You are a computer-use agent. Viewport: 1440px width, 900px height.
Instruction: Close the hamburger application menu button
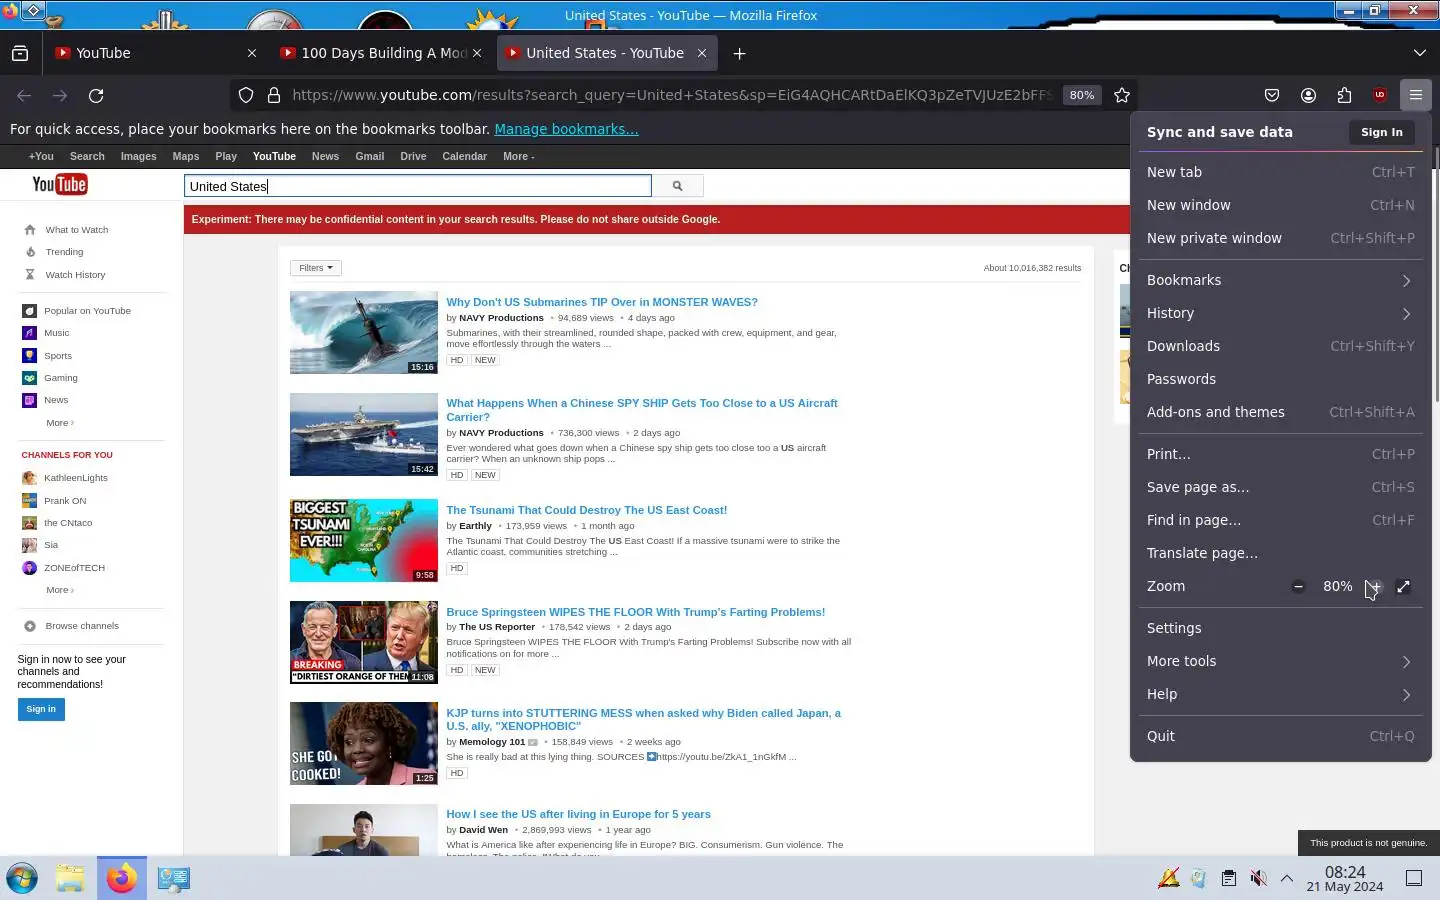coord(1416,95)
